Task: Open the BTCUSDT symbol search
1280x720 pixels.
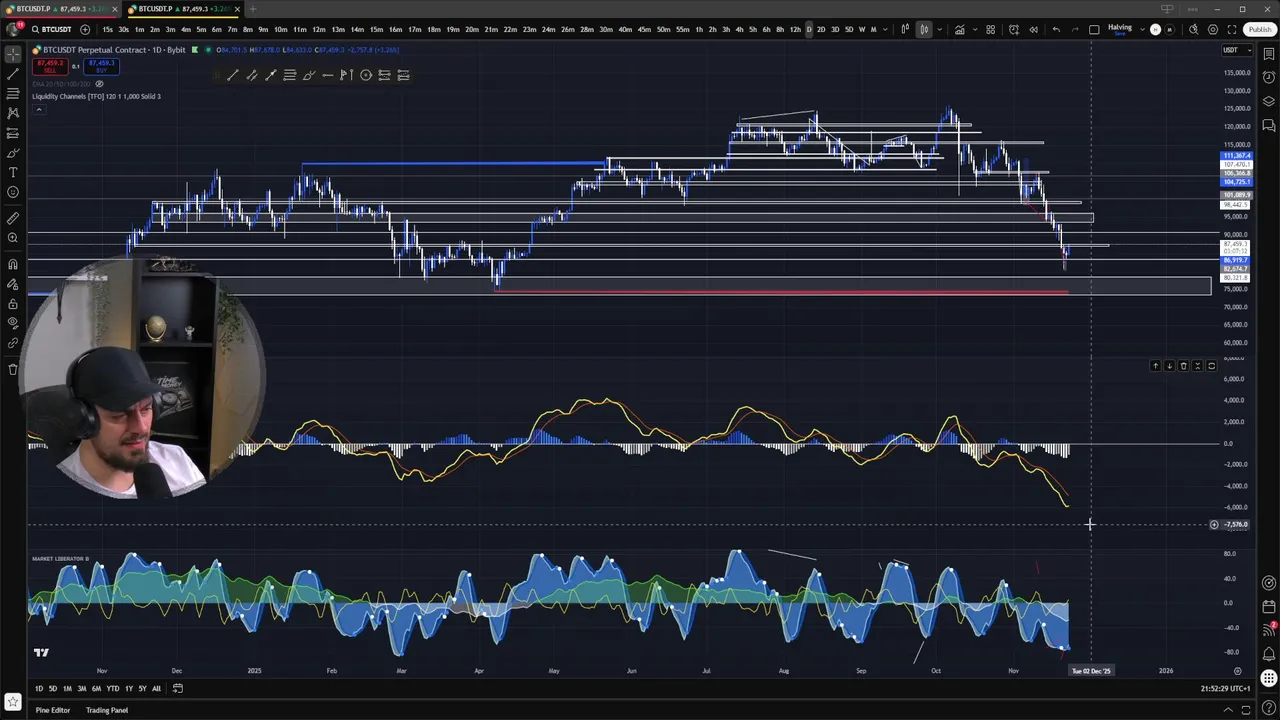Action: [50, 30]
